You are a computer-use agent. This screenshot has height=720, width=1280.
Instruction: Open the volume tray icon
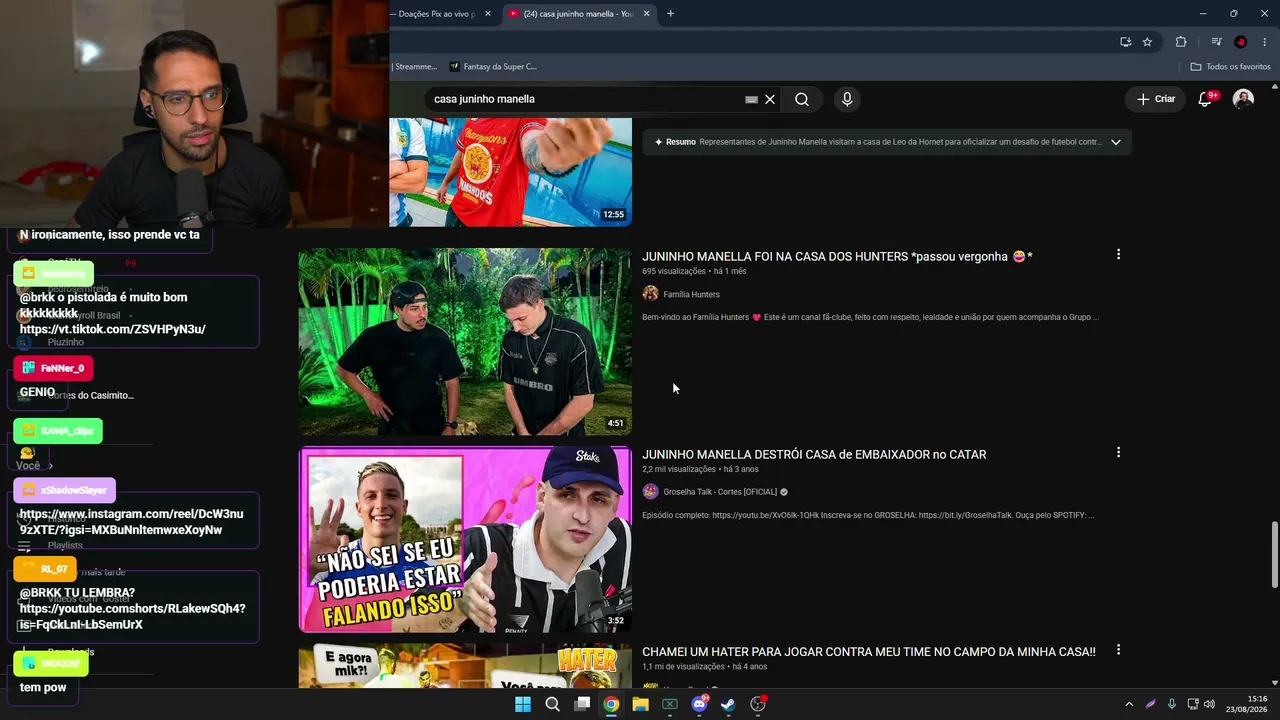[x=1209, y=704]
